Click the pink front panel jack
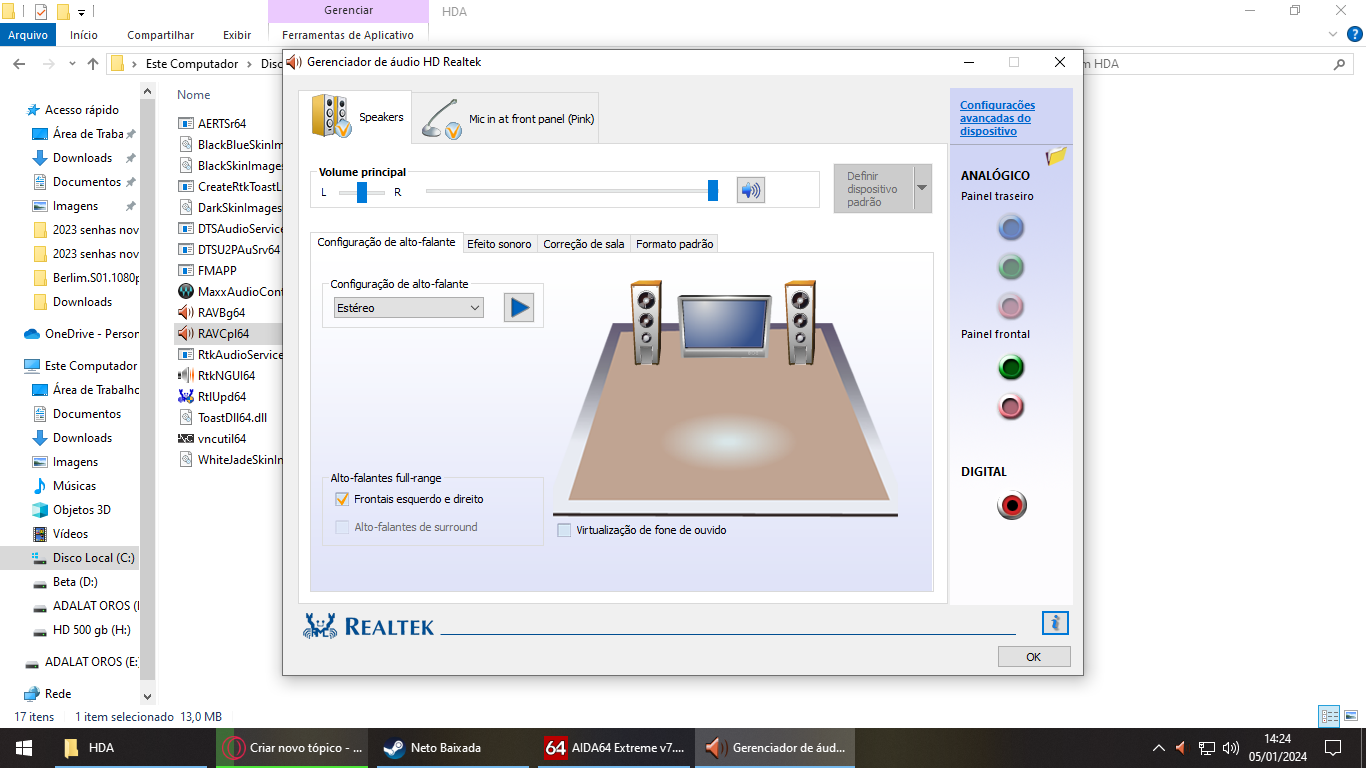This screenshot has width=1366, height=768. click(x=1011, y=407)
